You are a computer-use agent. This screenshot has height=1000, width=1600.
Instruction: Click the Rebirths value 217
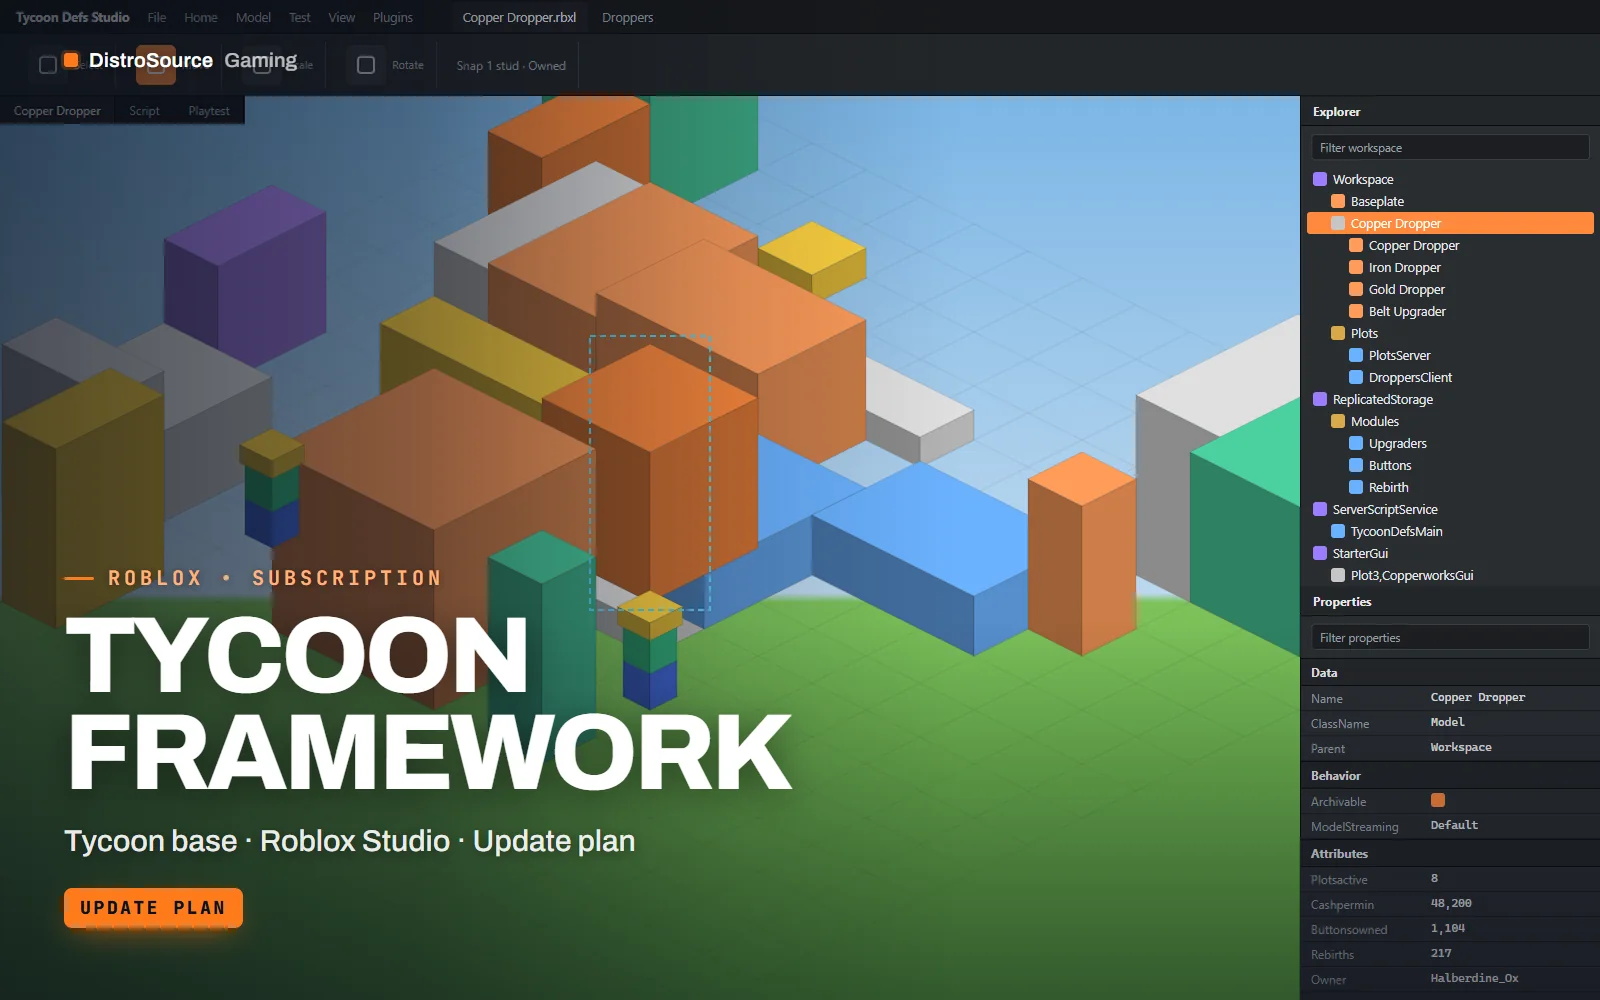(x=1441, y=953)
